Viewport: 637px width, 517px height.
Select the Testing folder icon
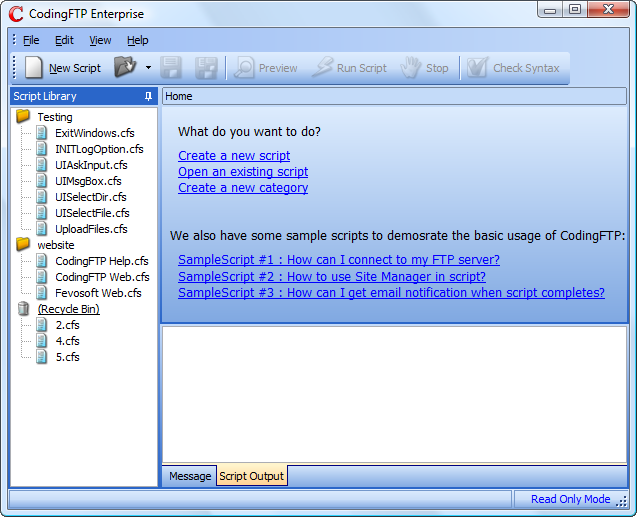(x=23, y=116)
